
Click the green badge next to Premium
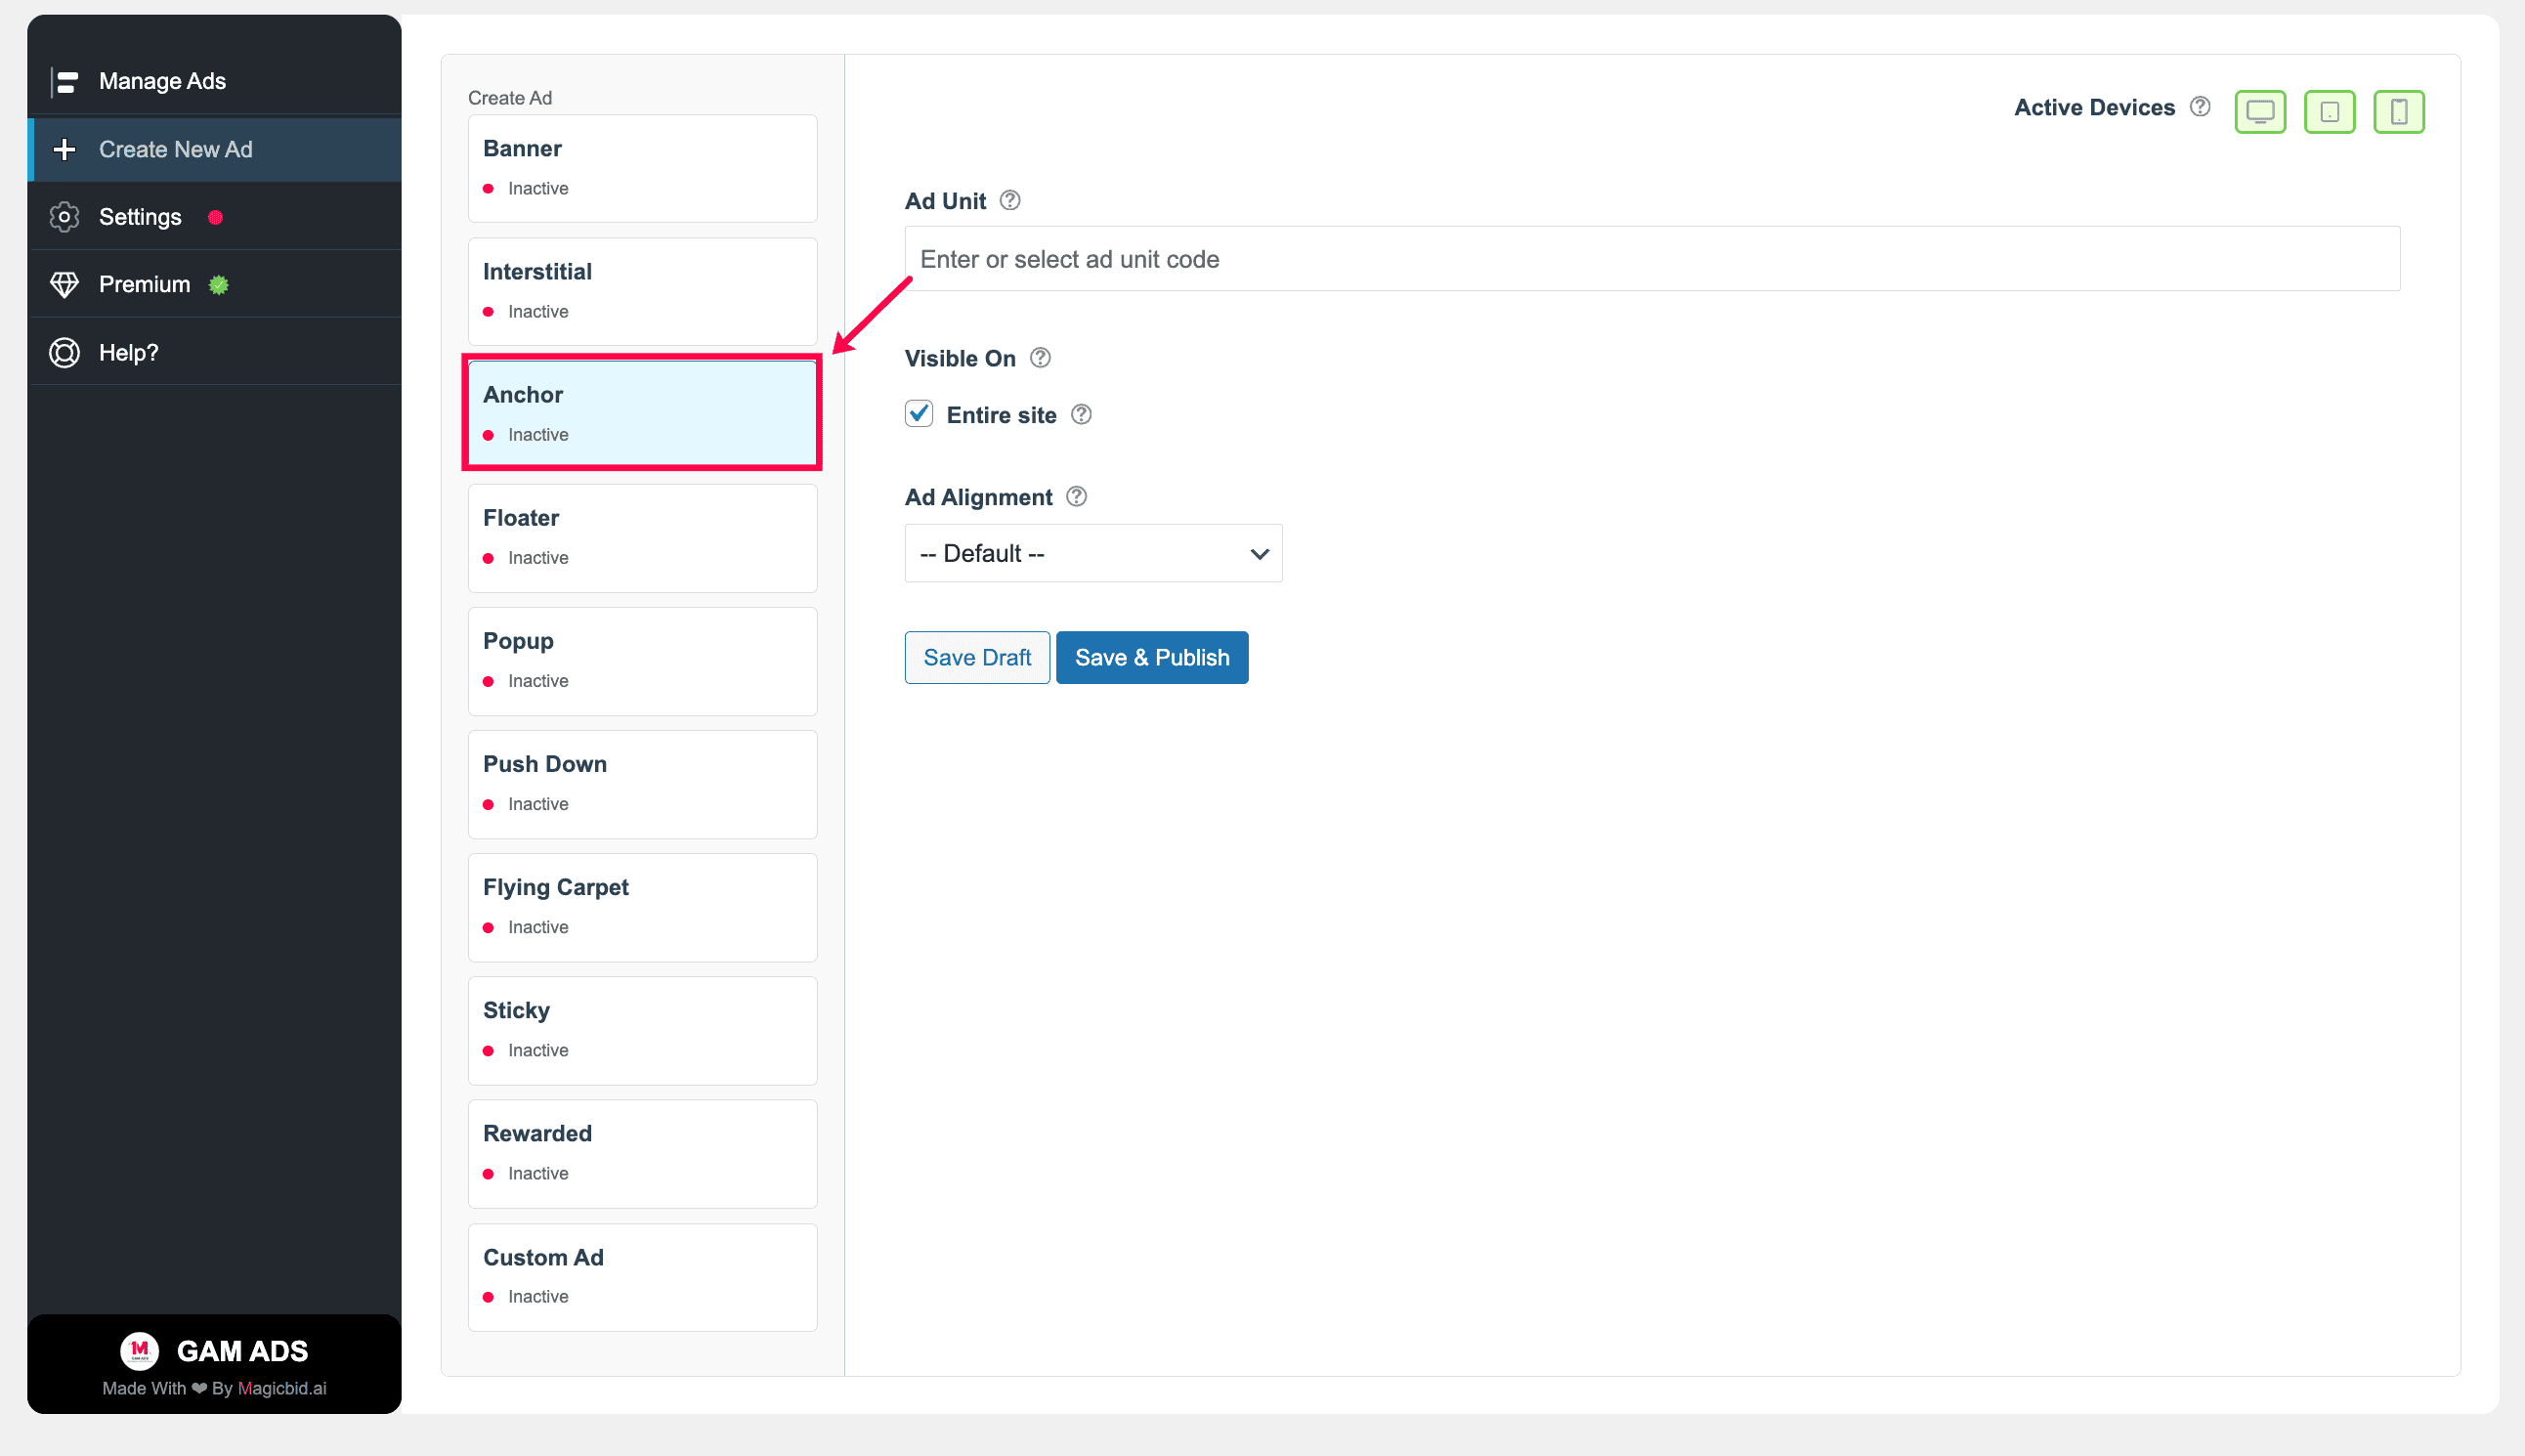(219, 285)
